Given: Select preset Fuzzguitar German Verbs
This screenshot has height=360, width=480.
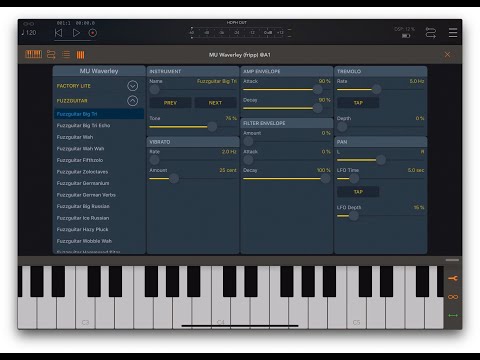Looking at the screenshot, I should [x=99, y=195].
